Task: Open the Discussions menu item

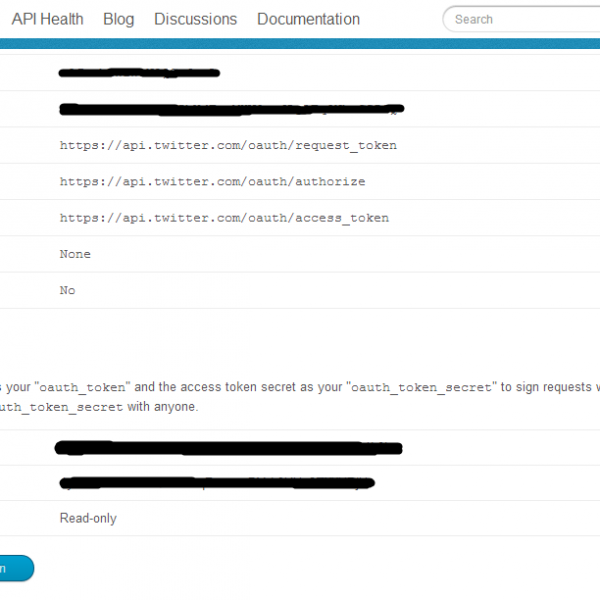Action: (x=196, y=19)
